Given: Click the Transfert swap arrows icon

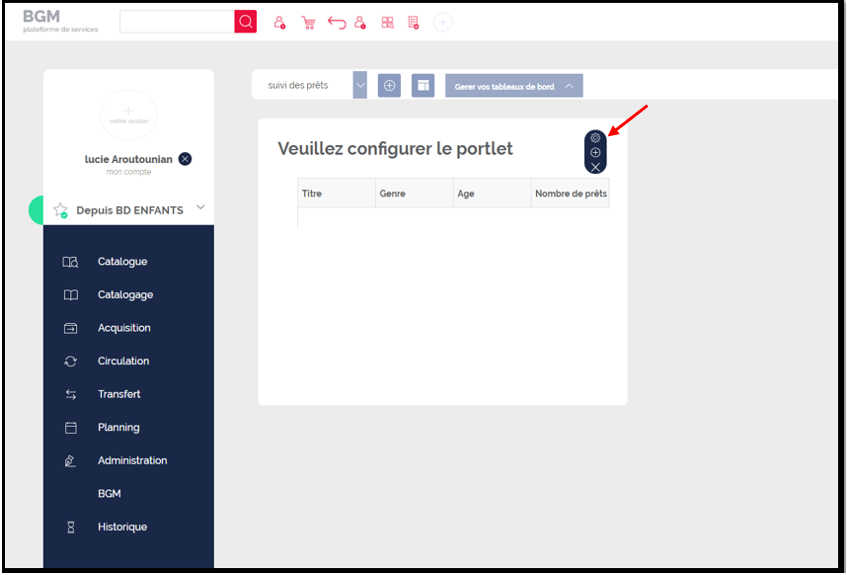Looking at the screenshot, I should click(x=71, y=395).
